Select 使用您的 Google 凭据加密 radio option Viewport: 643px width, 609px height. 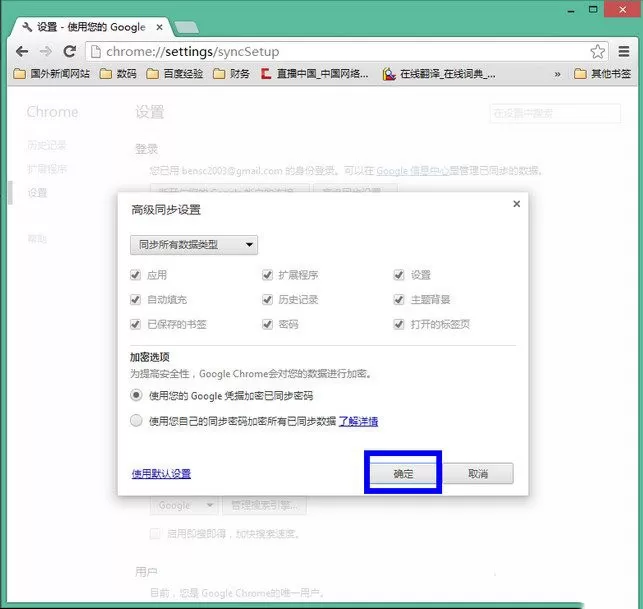click(136, 395)
